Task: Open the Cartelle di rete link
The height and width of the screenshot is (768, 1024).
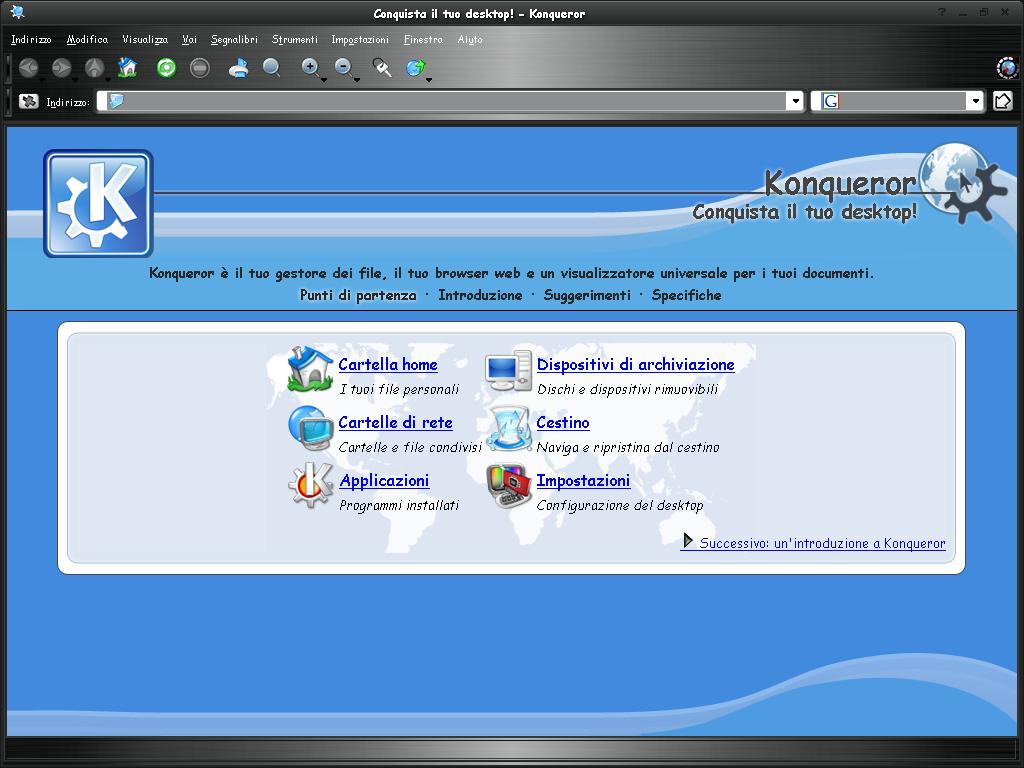Action: click(x=395, y=423)
